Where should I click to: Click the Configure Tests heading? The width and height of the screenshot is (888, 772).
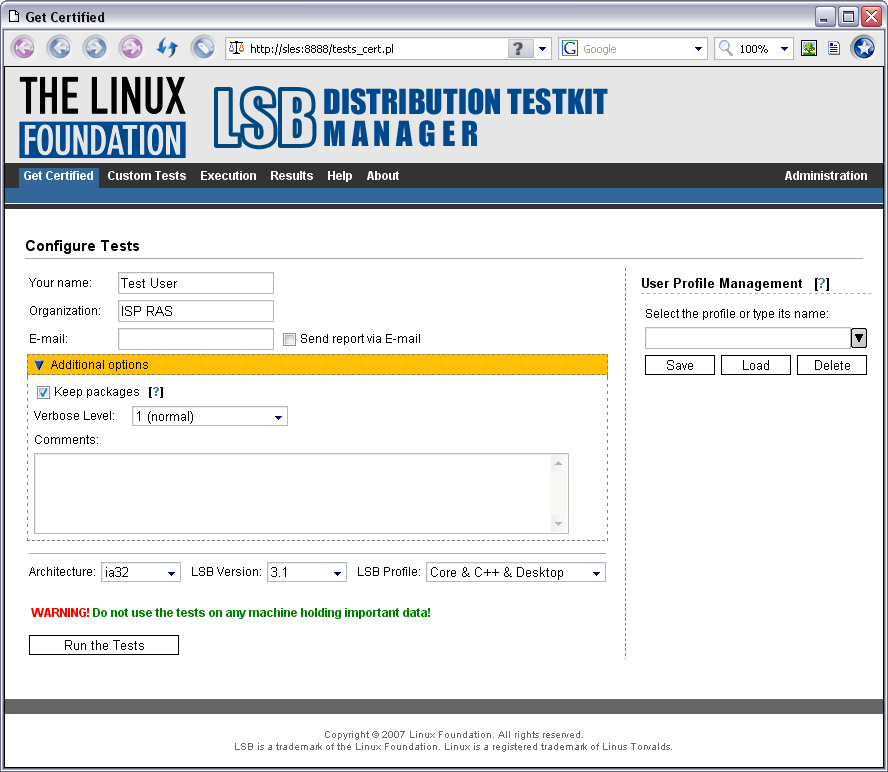tap(83, 246)
